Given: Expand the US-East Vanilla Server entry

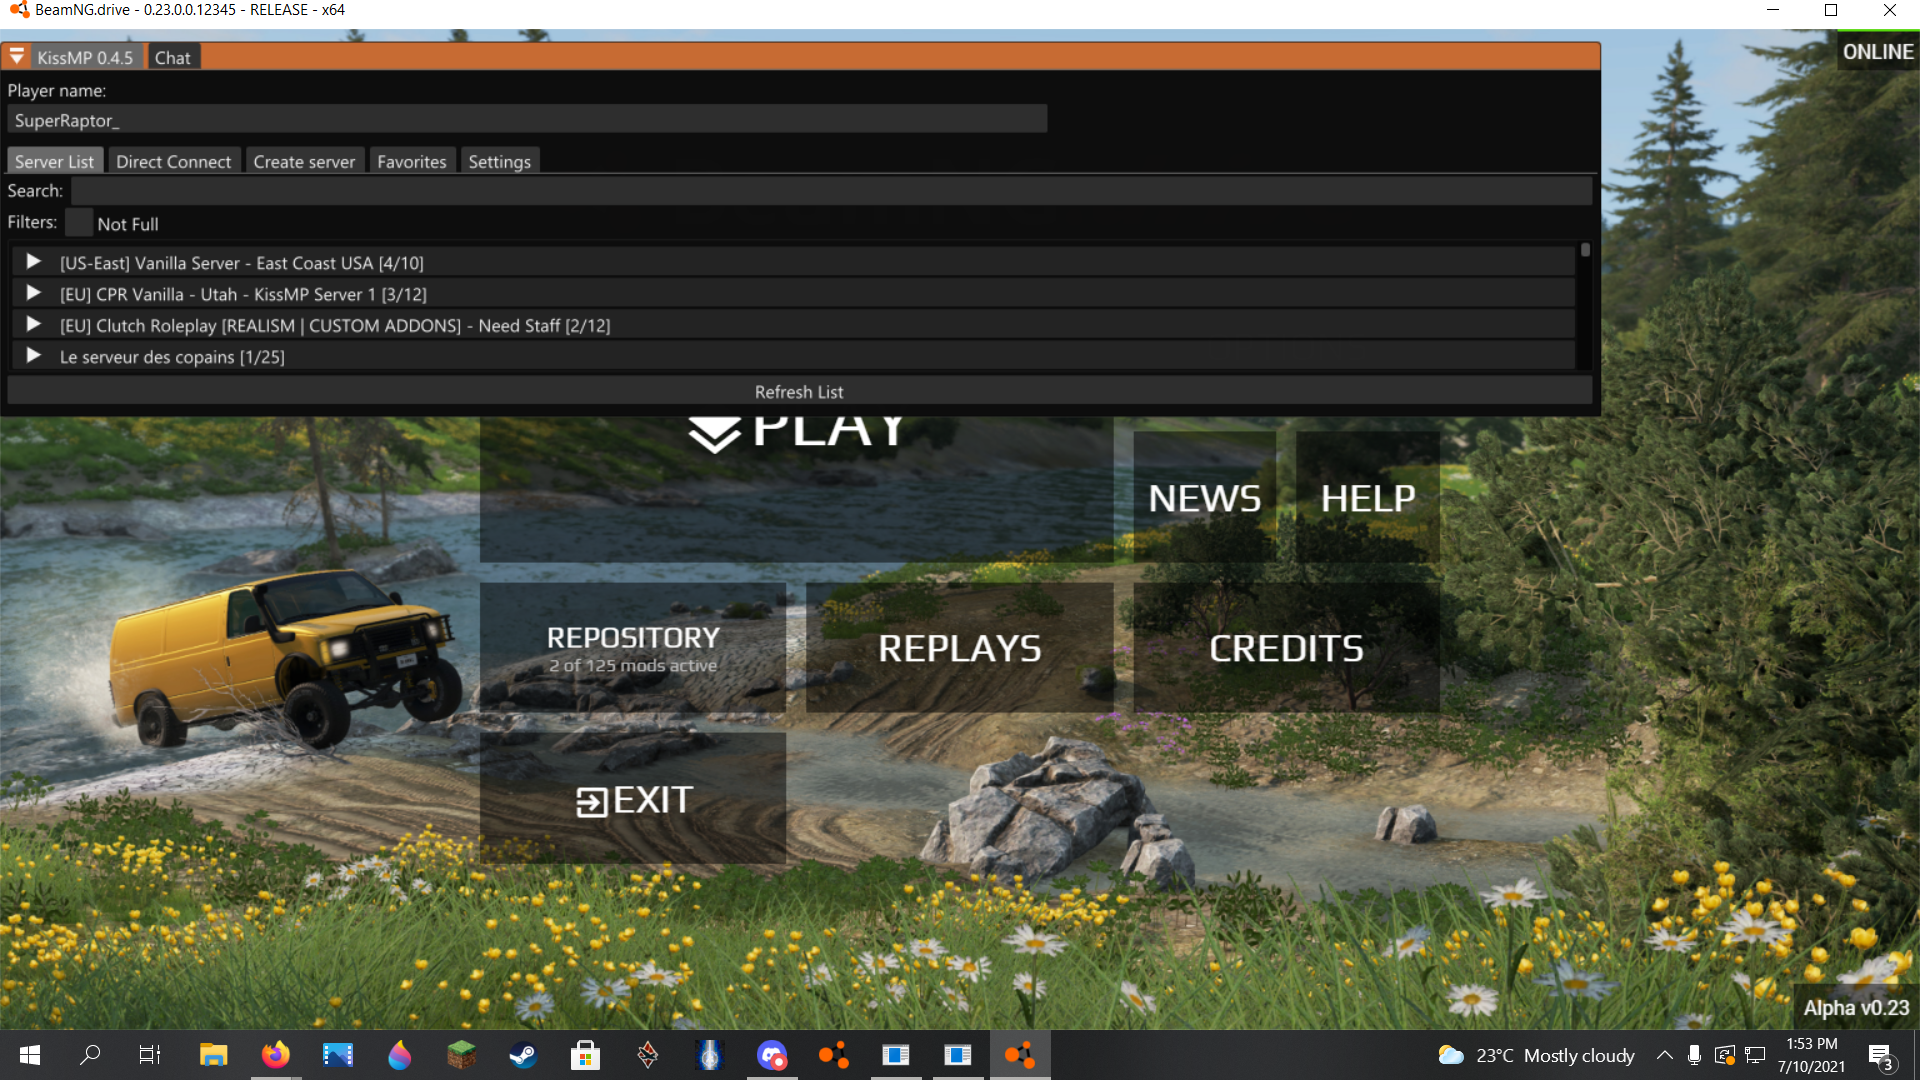Looking at the screenshot, I should tap(33, 262).
